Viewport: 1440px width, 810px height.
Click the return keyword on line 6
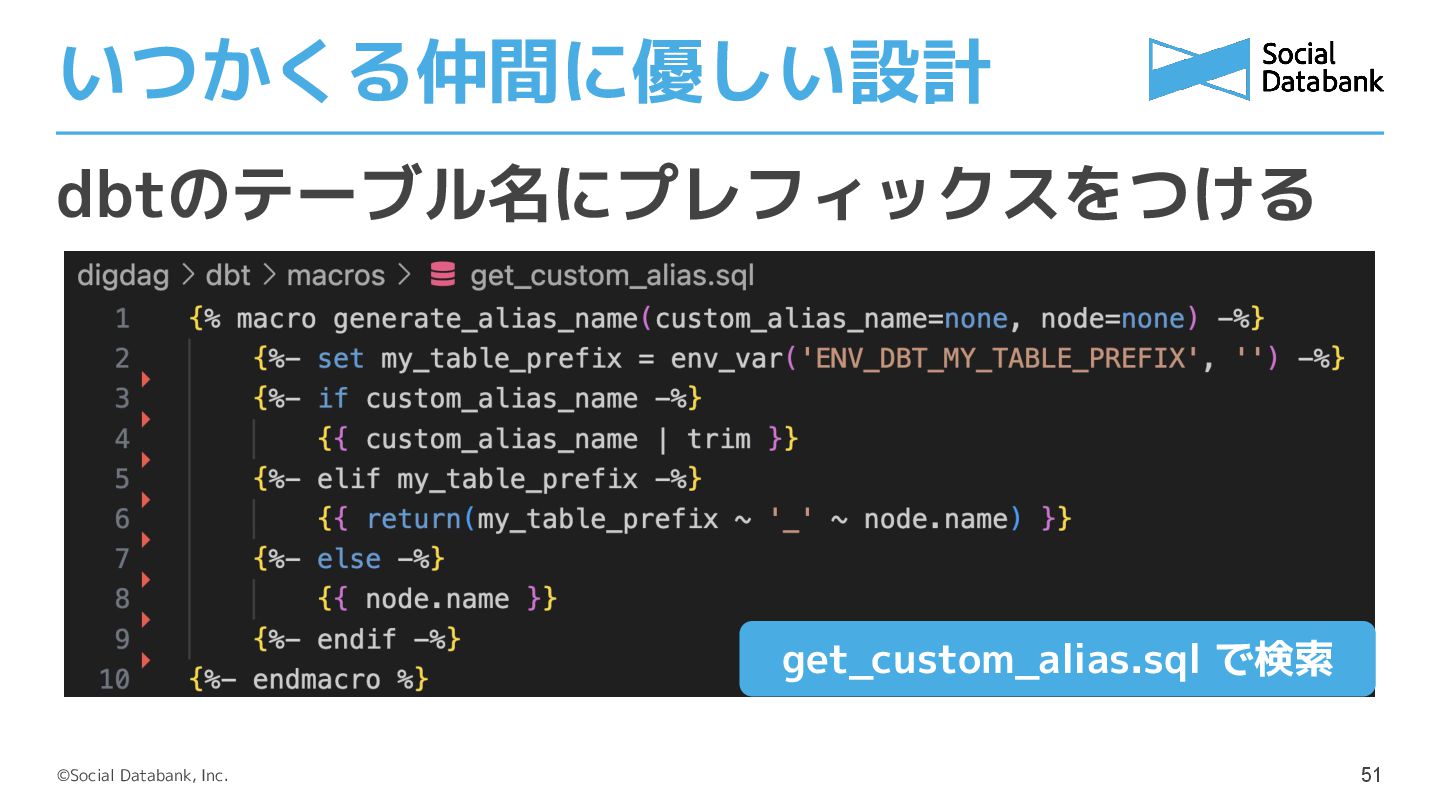[x=413, y=519]
